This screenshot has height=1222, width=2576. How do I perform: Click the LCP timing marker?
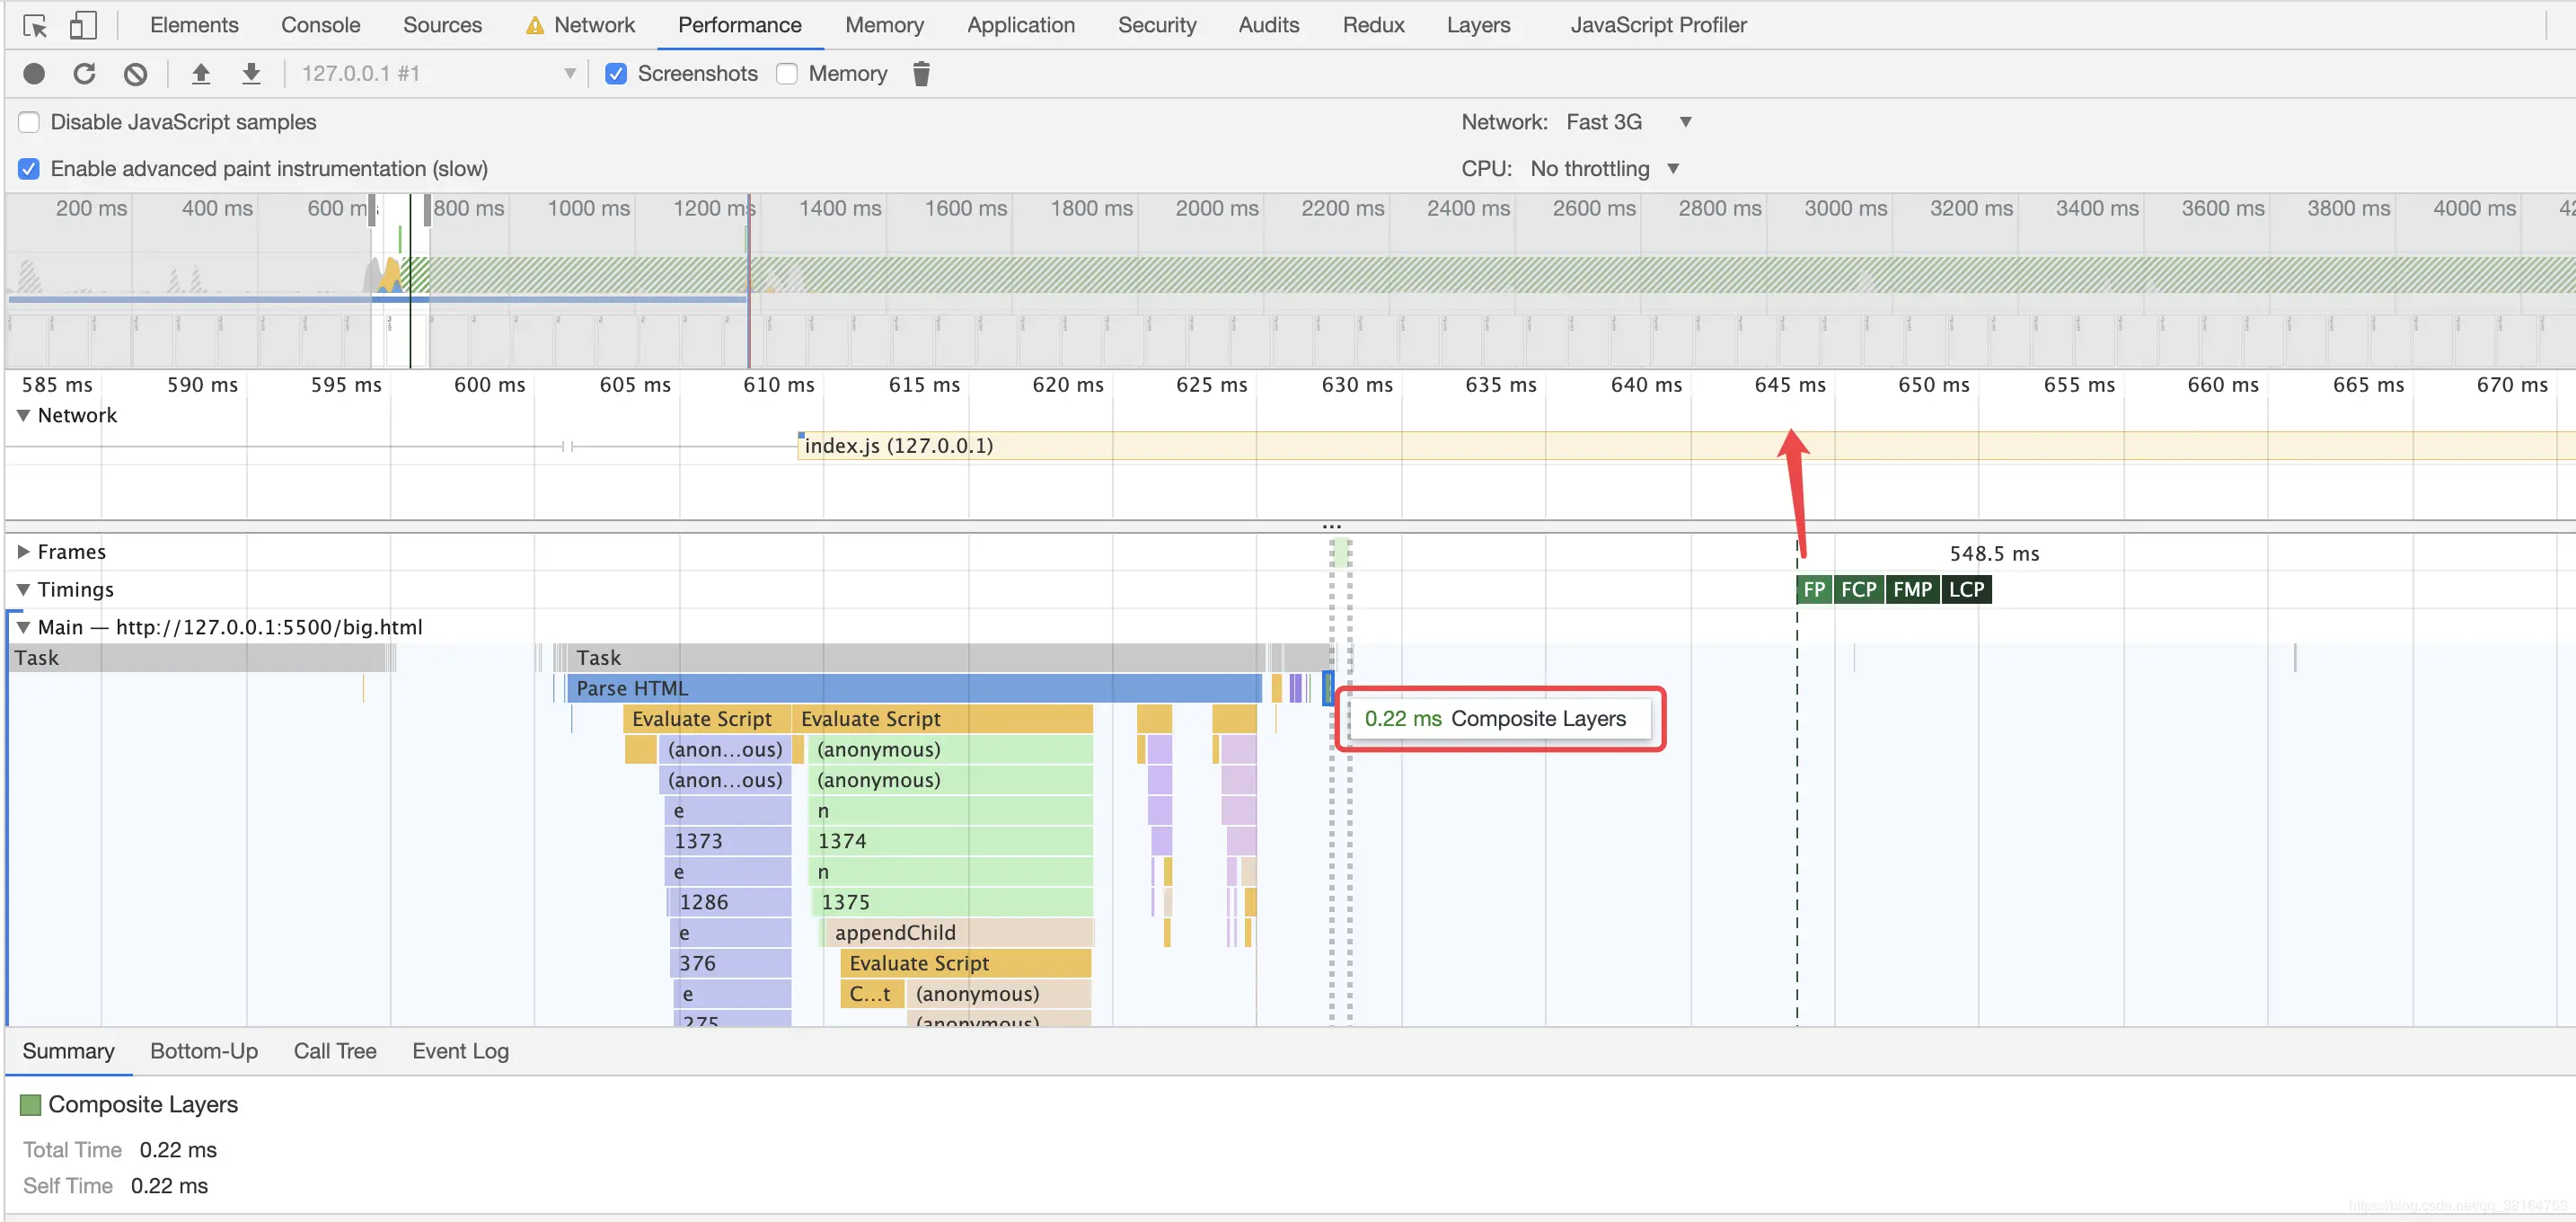1966,589
